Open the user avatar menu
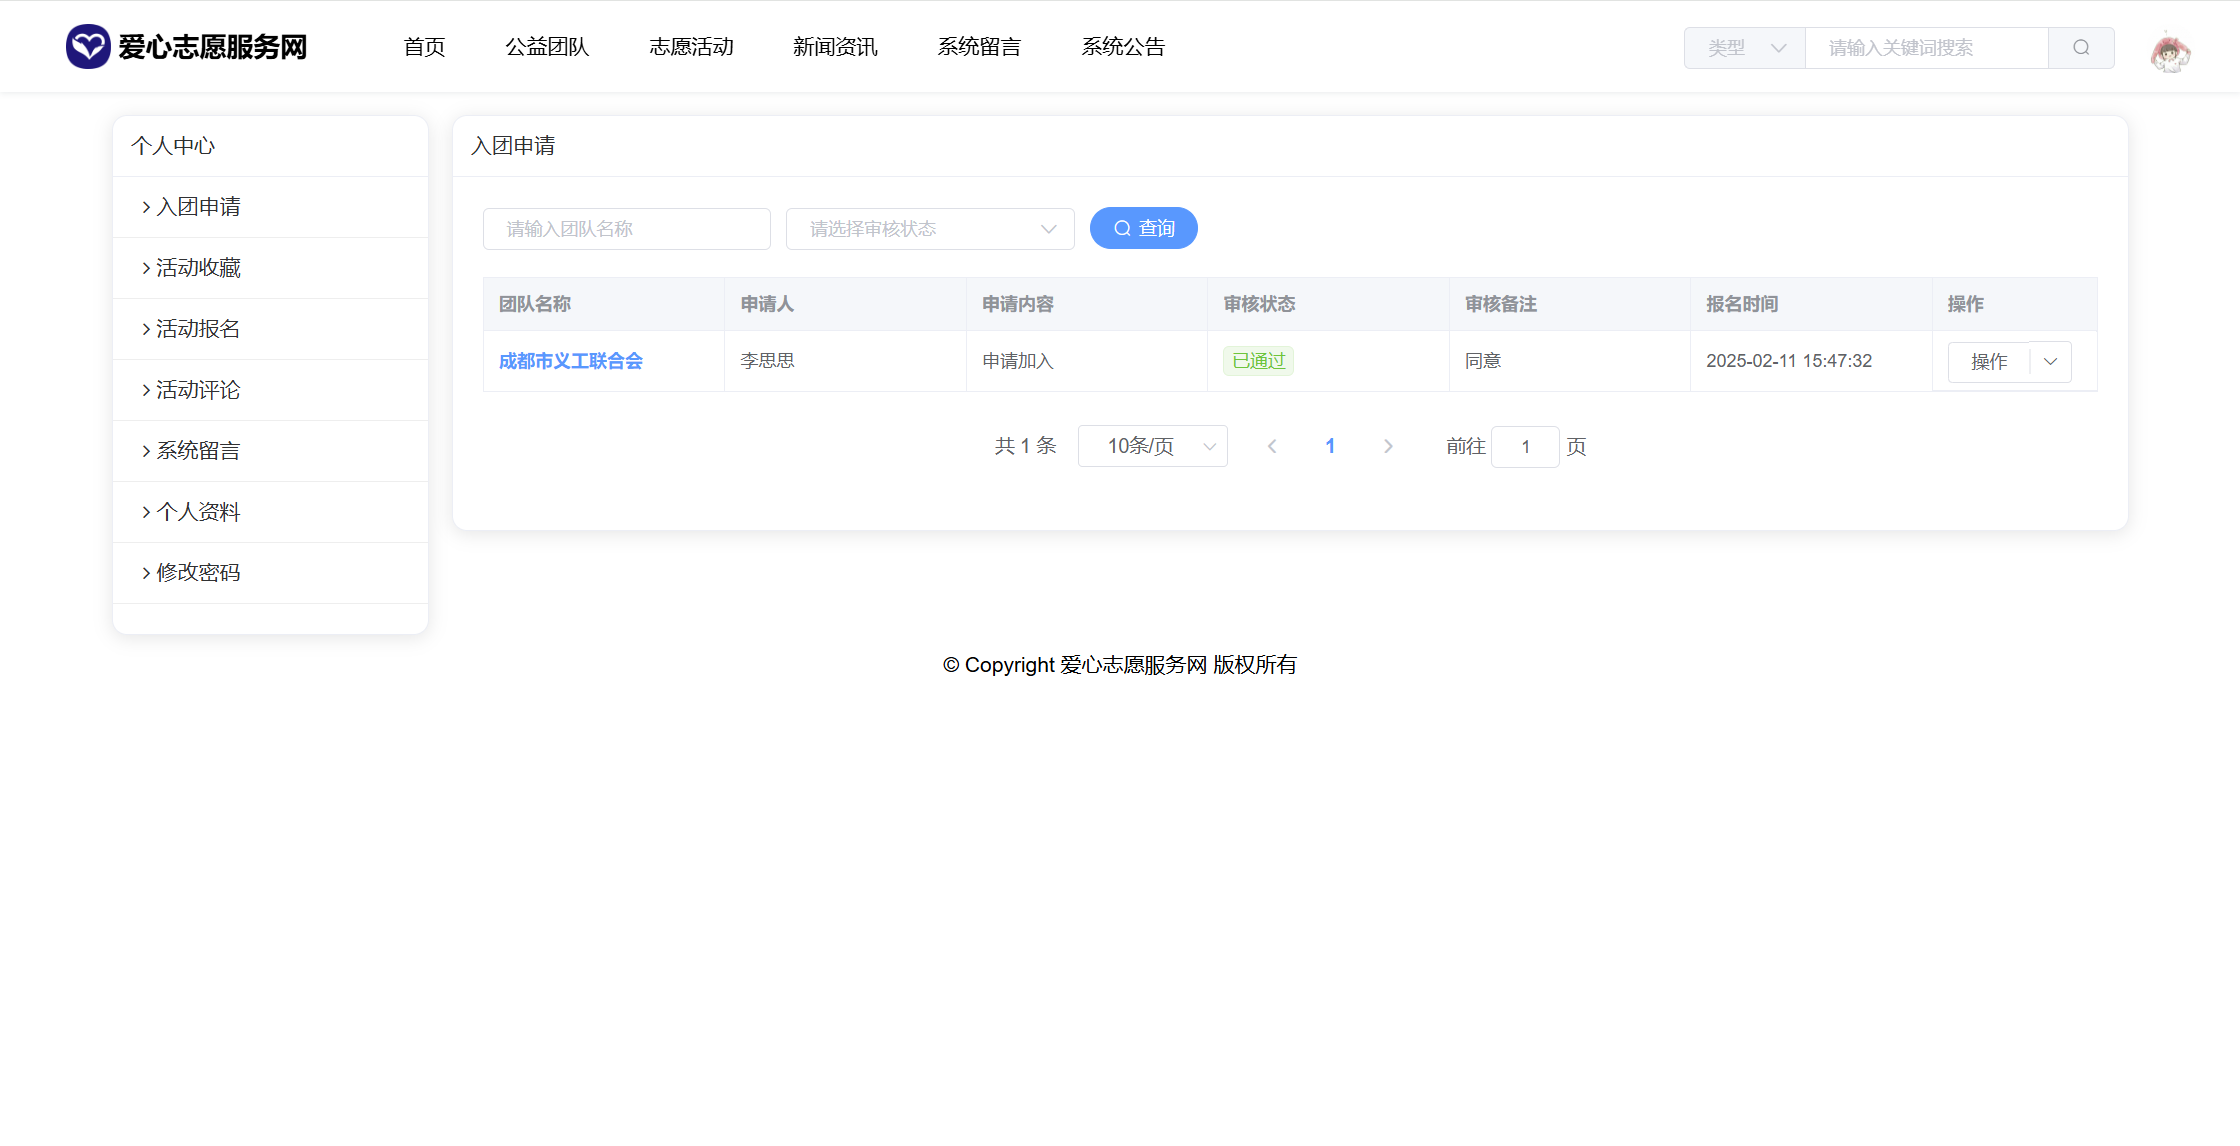The width and height of the screenshot is (2240, 1146). click(x=2170, y=52)
